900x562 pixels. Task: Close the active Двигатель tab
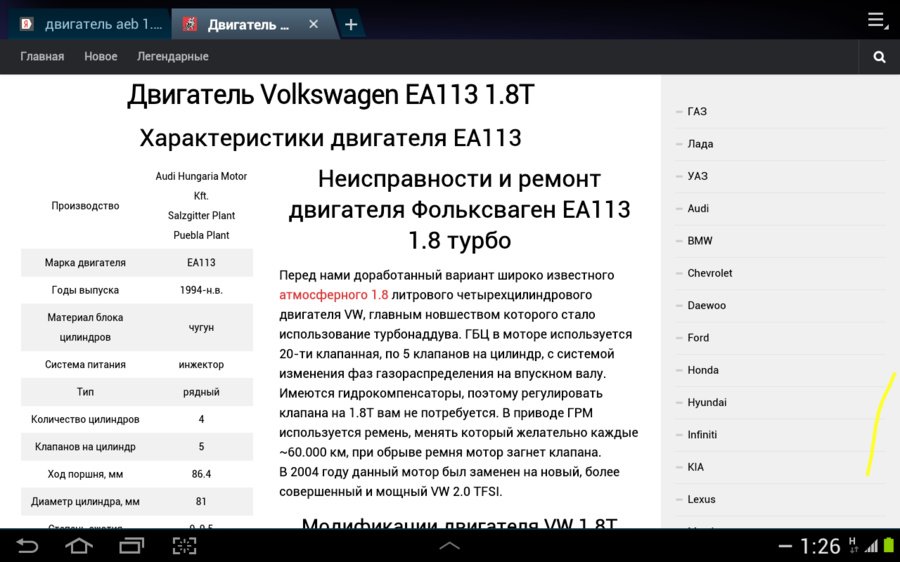point(313,24)
